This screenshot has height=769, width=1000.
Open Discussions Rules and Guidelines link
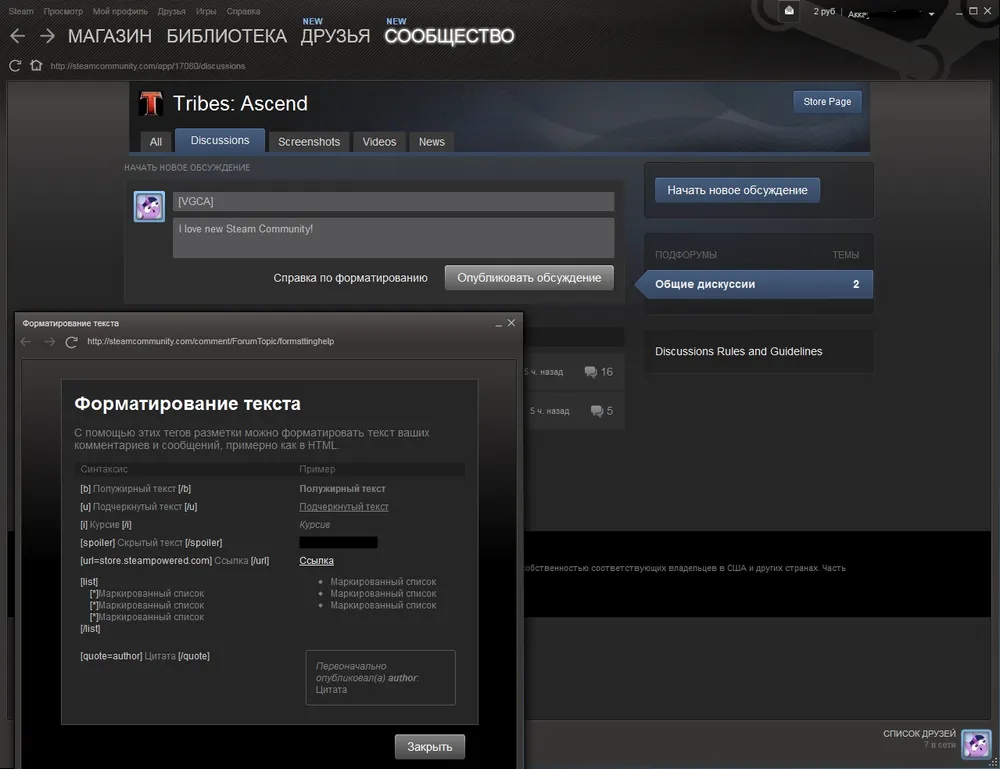(x=738, y=351)
